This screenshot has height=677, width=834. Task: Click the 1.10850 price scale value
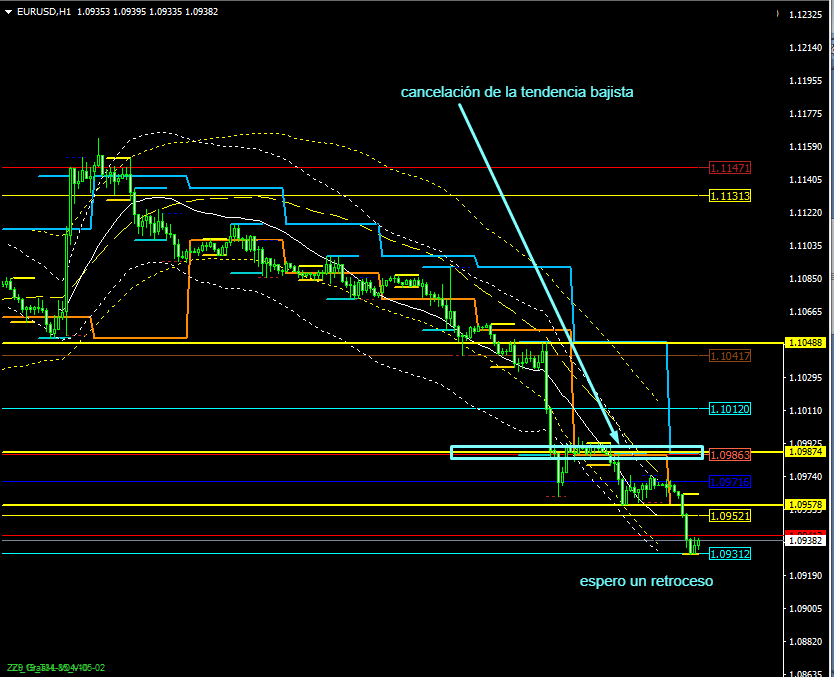(x=805, y=279)
